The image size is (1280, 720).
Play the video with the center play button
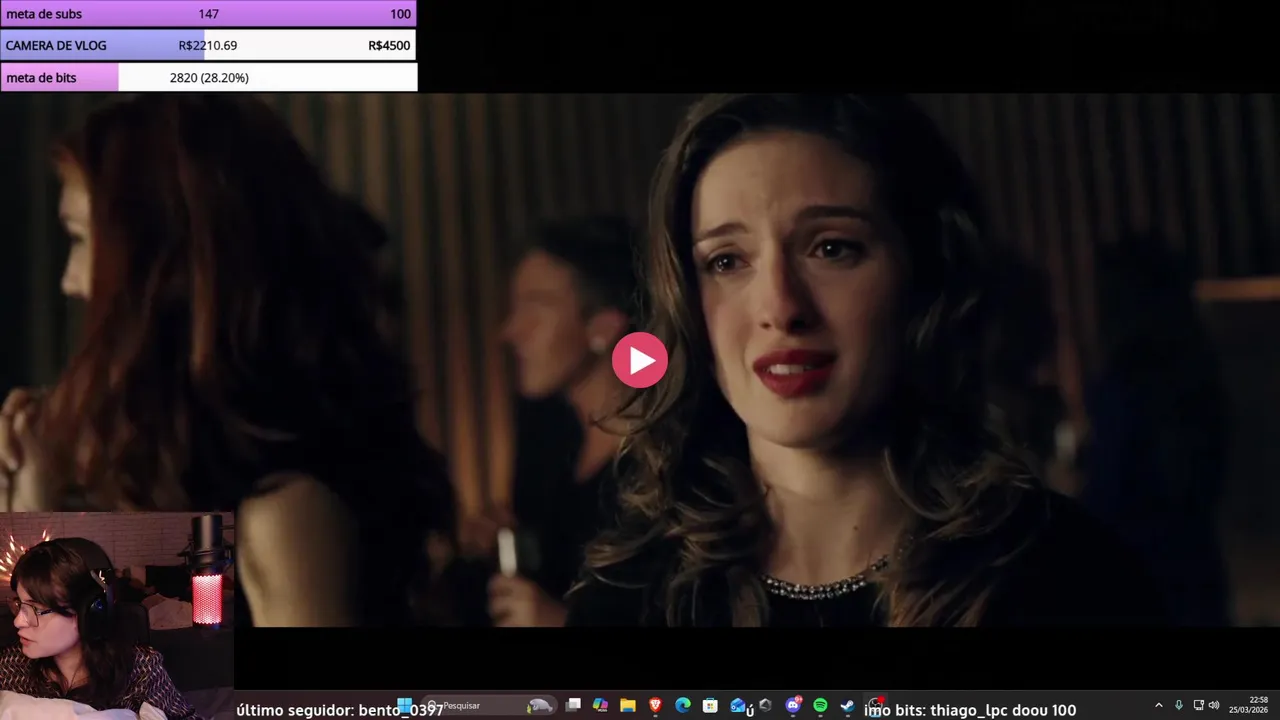[640, 360]
